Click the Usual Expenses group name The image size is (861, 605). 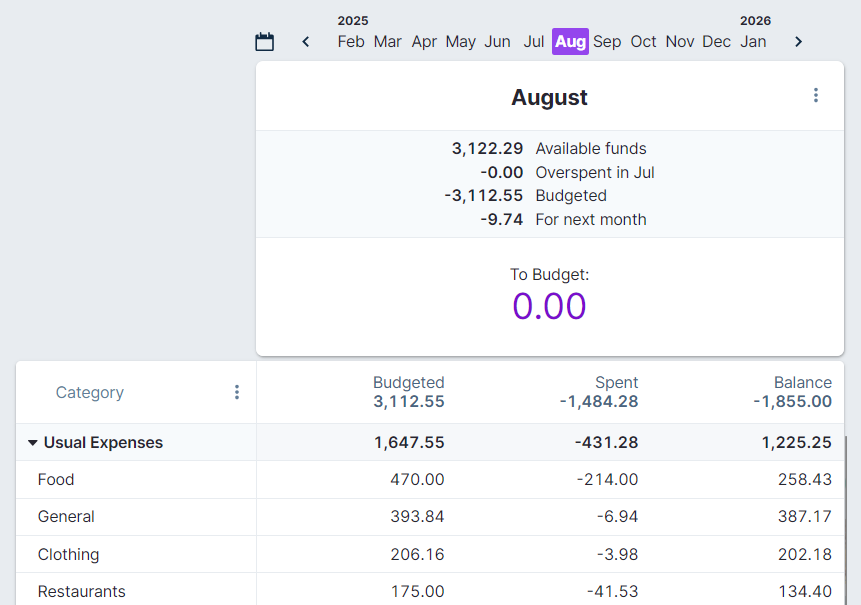pyautogui.click(x=103, y=442)
